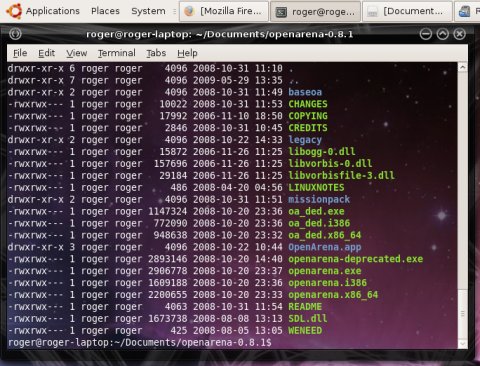Click the Firefox icon in taskbar
The image size is (480, 366).
click(189, 12)
